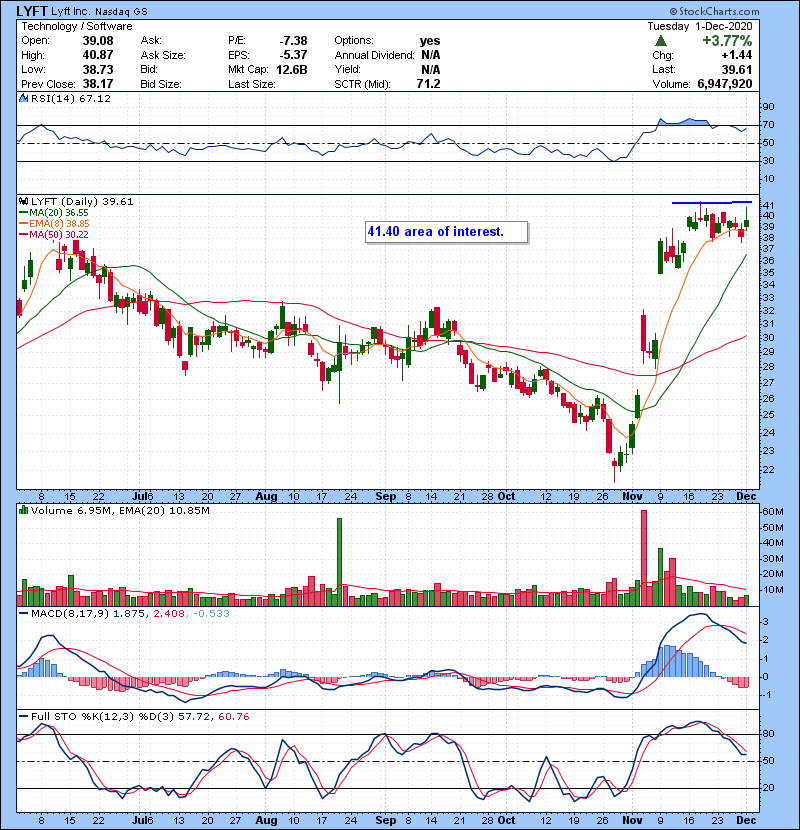
Task: Click the stochastic %K value 57.72
Action: coord(194,716)
